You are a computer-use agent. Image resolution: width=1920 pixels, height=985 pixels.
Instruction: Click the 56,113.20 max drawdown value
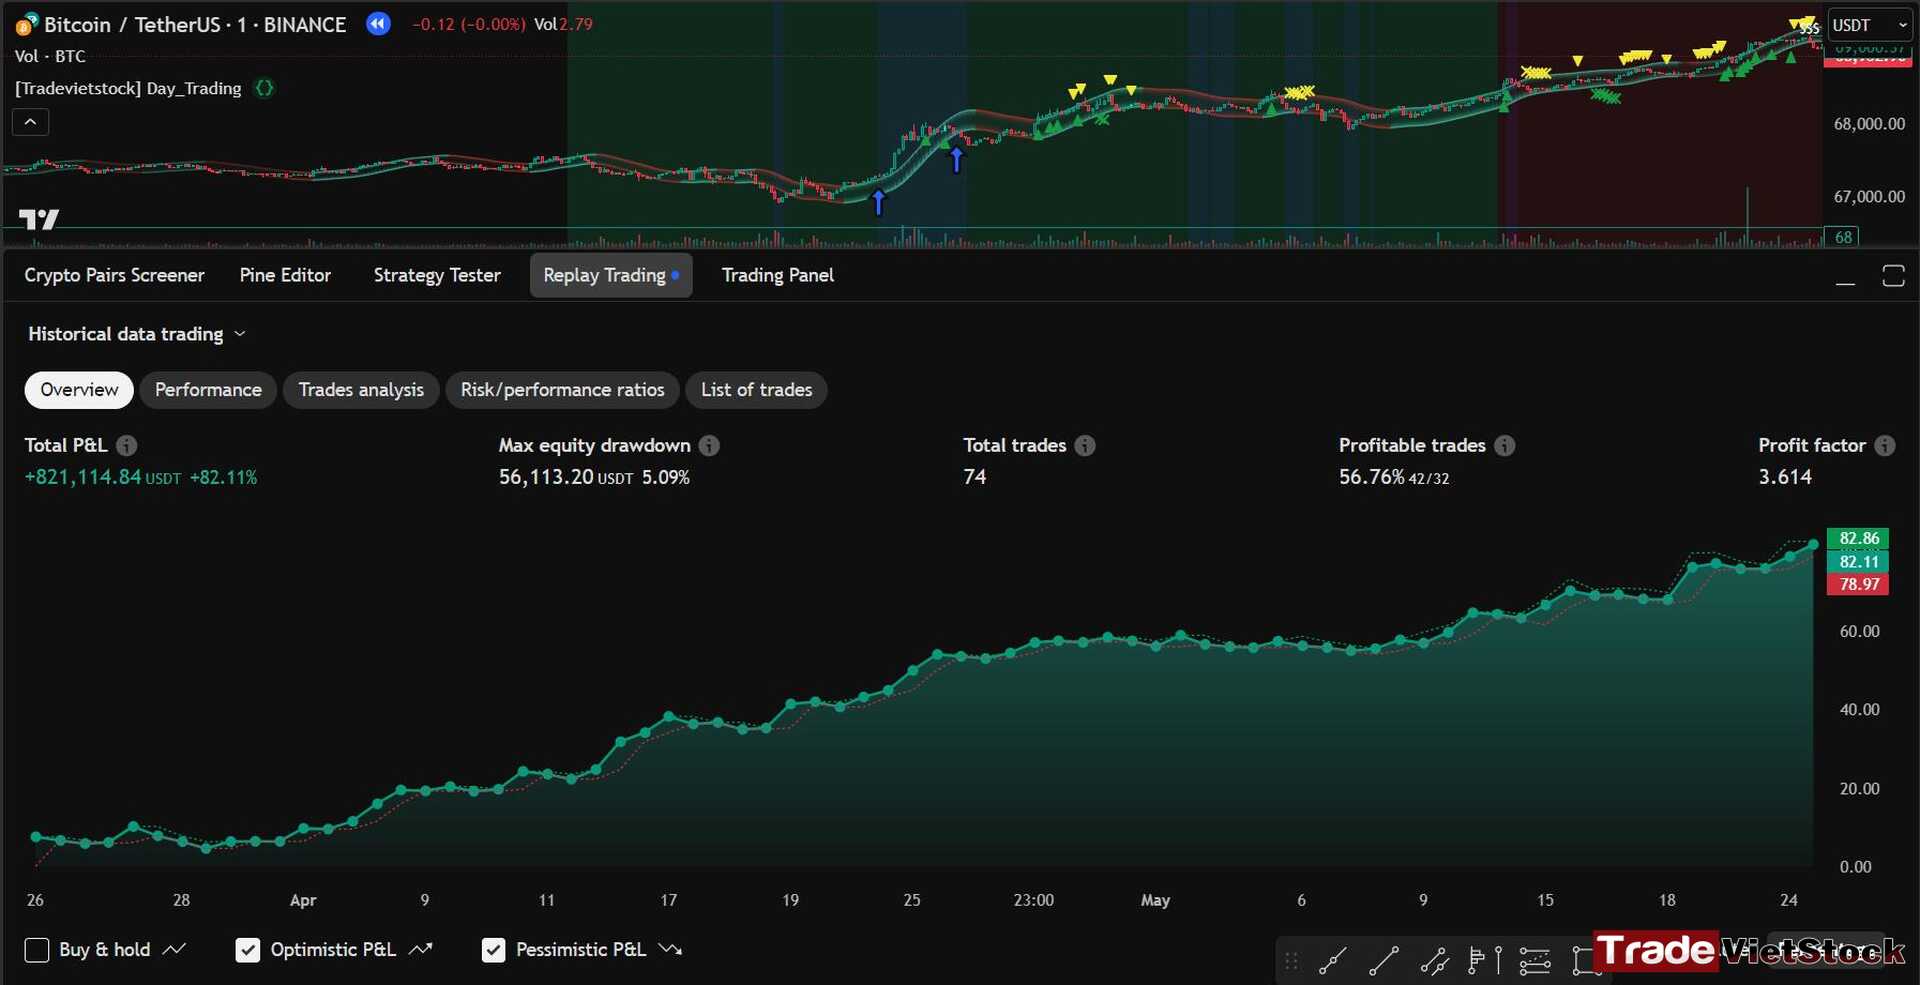tap(546, 477)
